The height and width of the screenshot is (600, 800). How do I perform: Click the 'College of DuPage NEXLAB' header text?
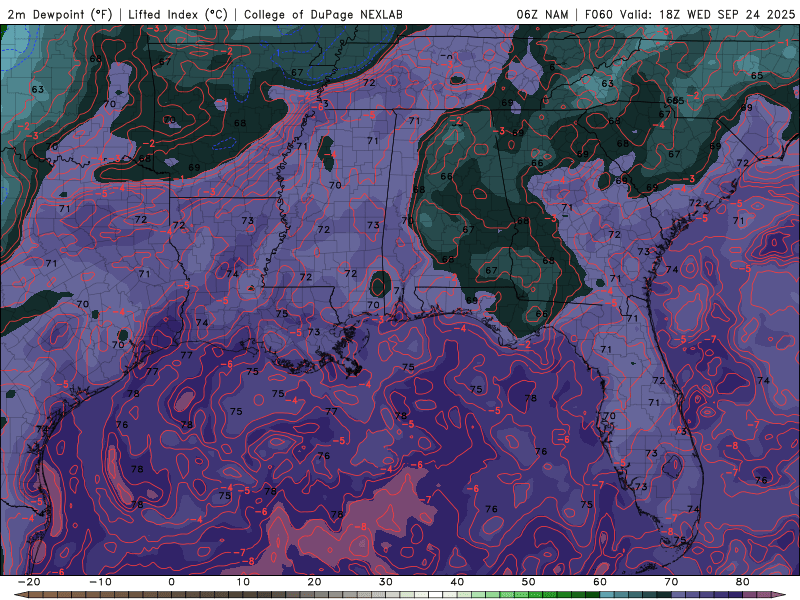(x=323, y=14)
